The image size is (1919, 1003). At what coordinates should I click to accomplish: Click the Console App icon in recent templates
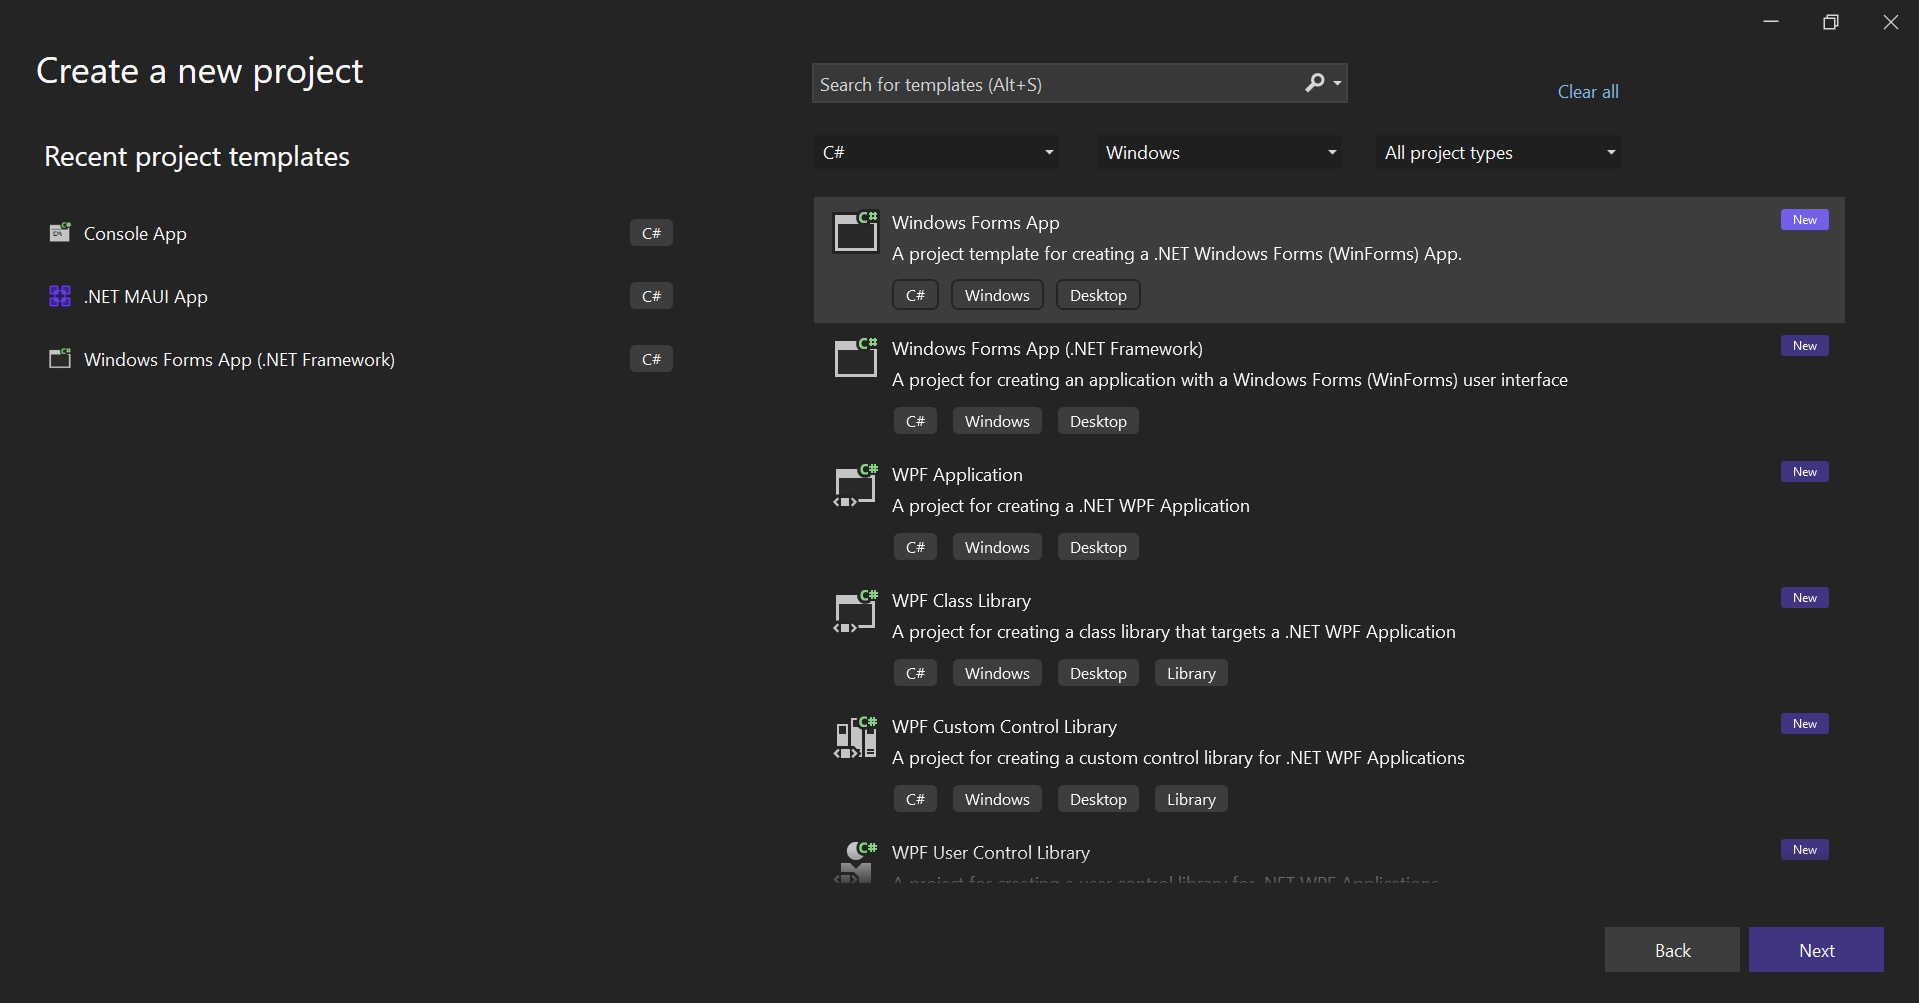[x=60, y=233]
